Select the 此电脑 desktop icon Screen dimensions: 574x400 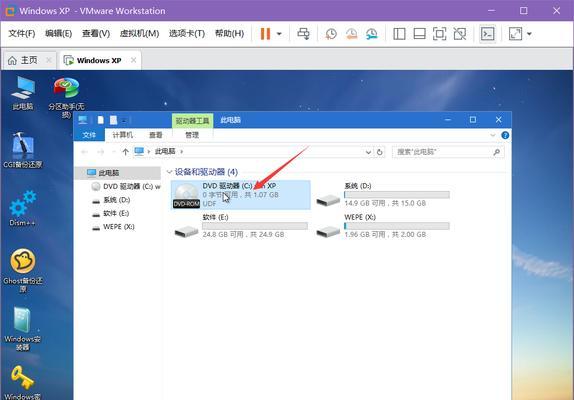pyautogui.click(x=23, y=93)
